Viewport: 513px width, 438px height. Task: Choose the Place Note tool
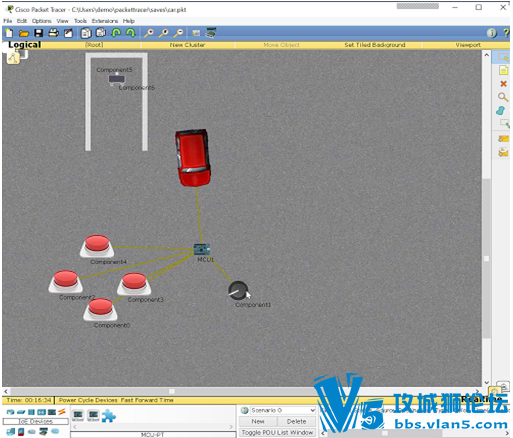click(503, 70)
